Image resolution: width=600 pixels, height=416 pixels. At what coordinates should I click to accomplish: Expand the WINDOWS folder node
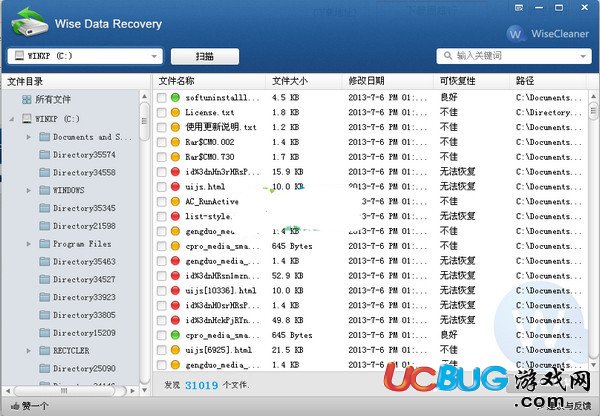pyautogui.click(x=29, y=190)
